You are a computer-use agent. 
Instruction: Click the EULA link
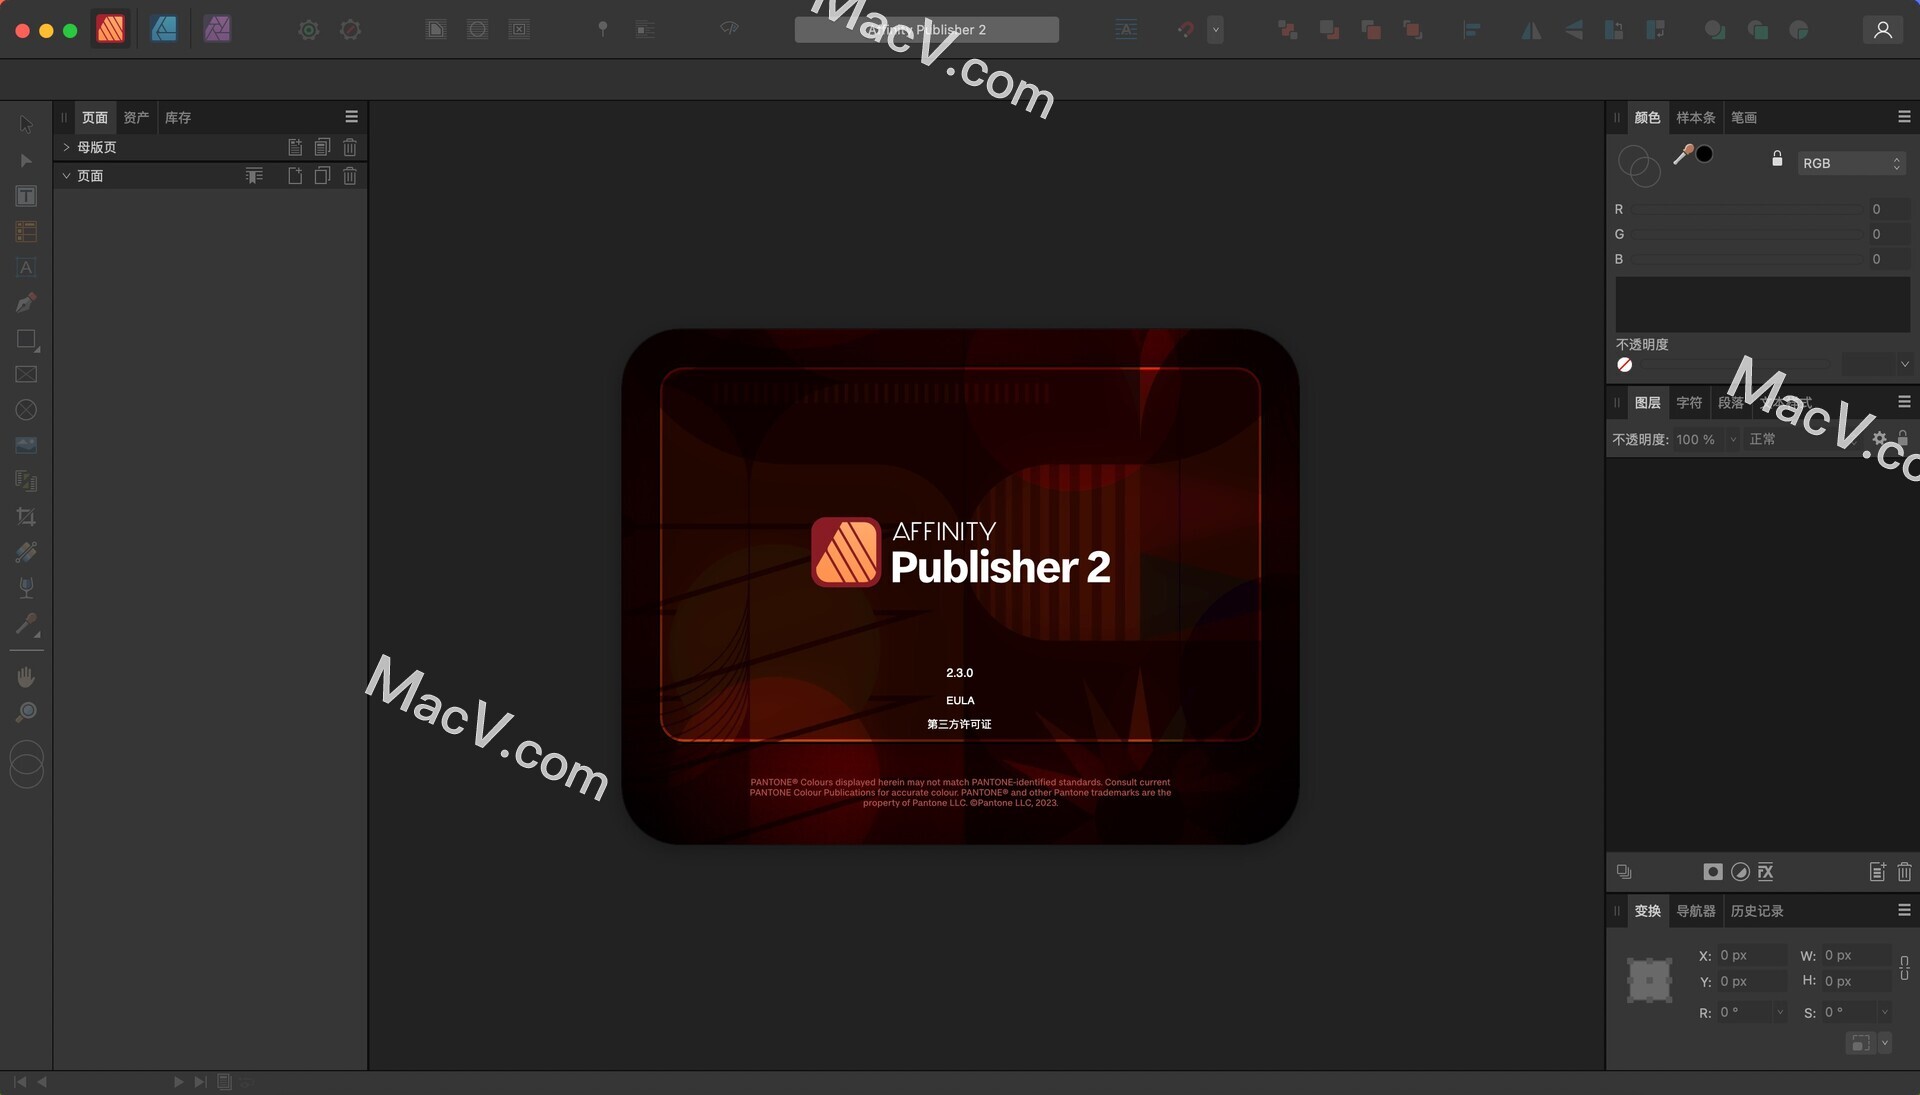959,699
